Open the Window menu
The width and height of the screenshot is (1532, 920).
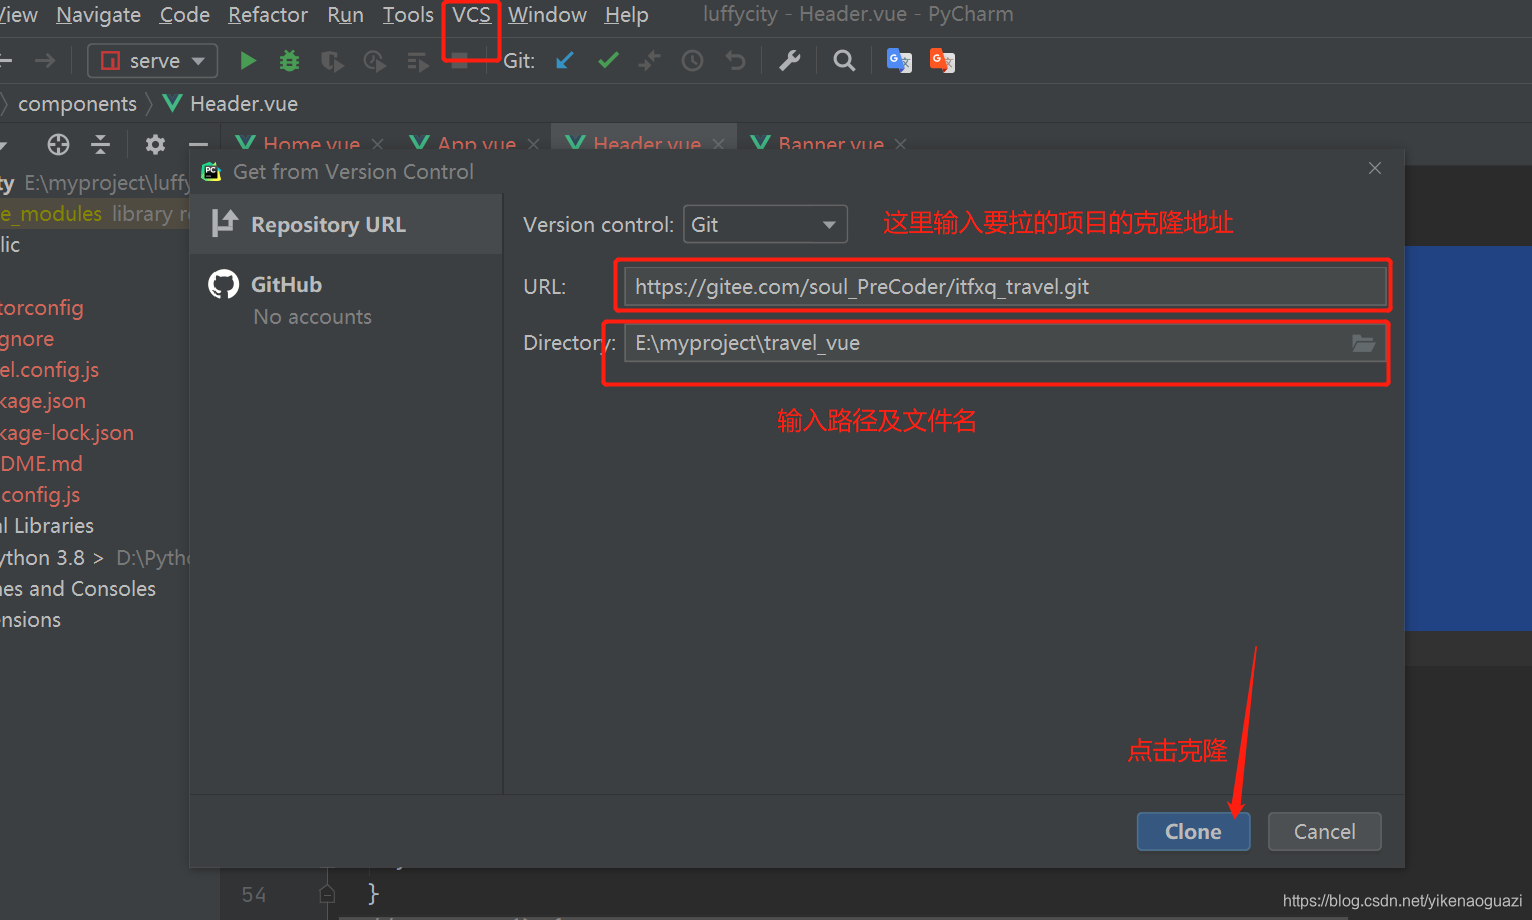click(547, 15)
